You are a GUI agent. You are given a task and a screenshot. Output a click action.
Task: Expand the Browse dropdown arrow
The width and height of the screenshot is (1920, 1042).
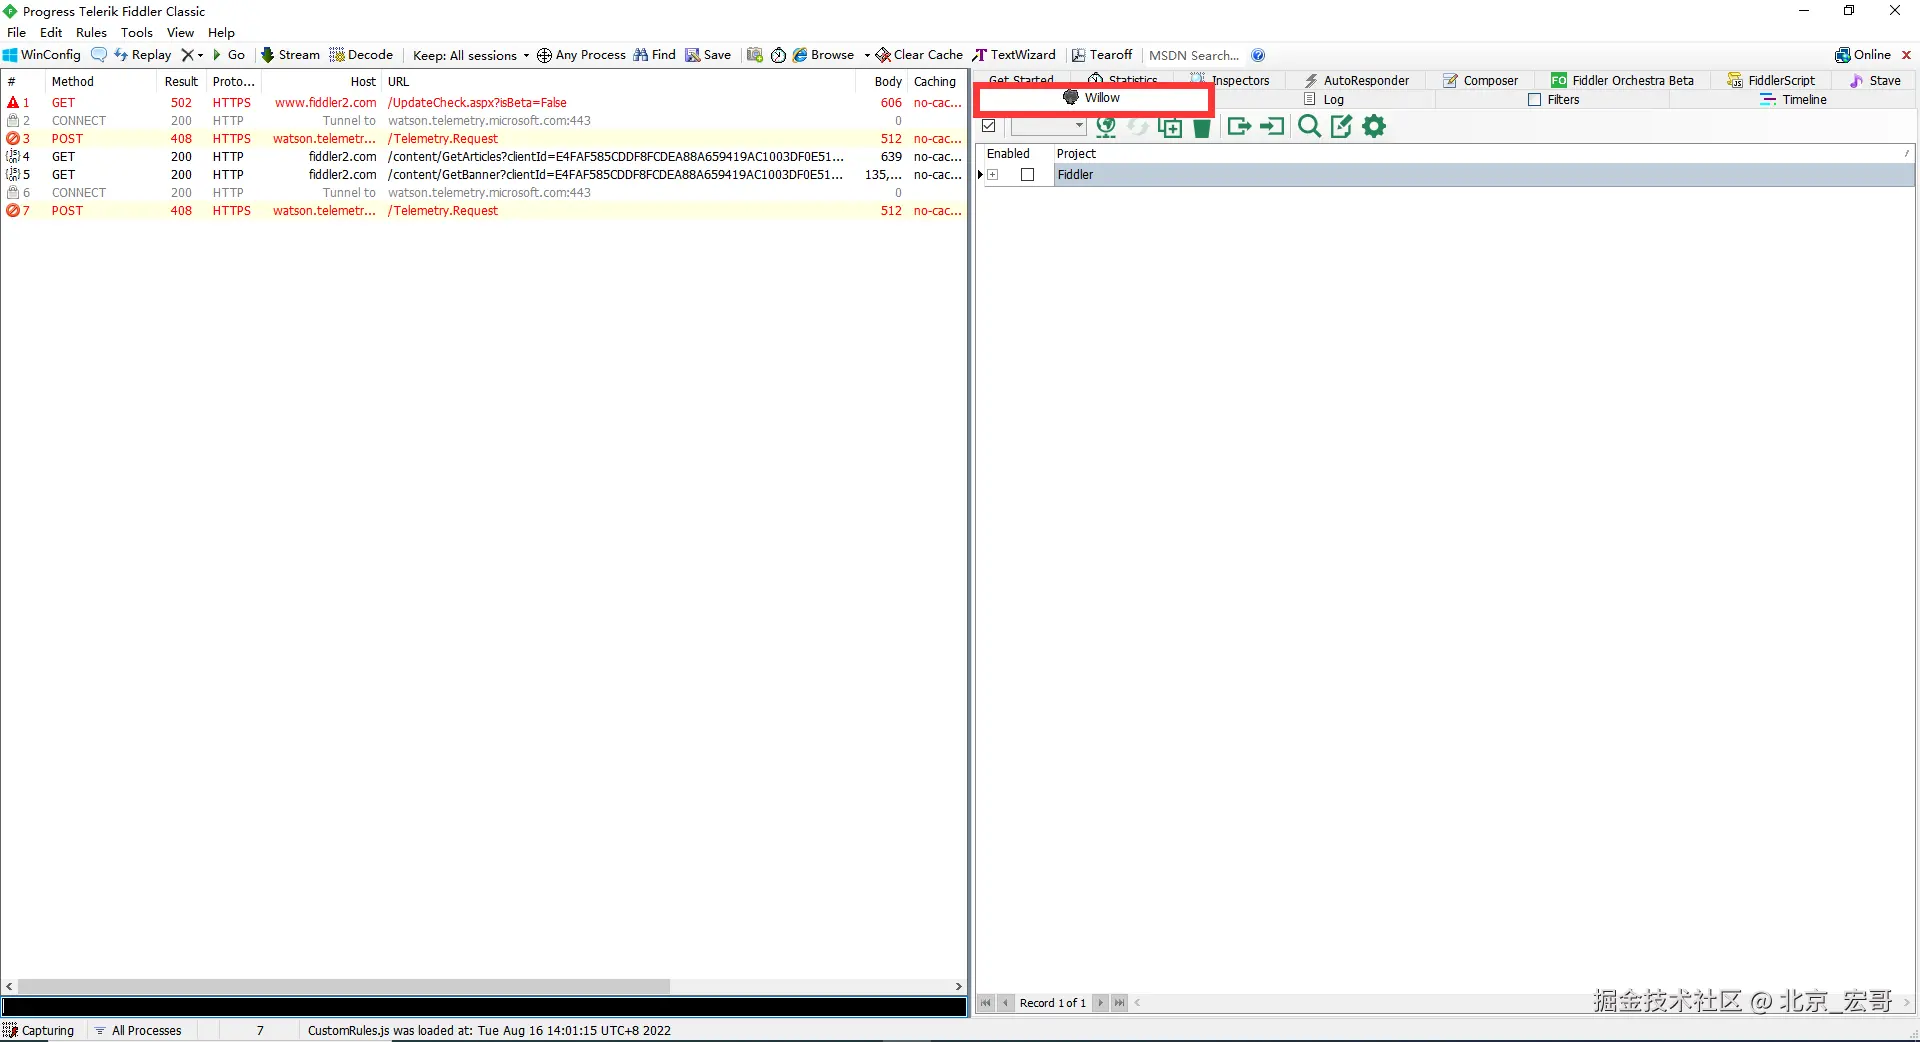pos(867,55)
